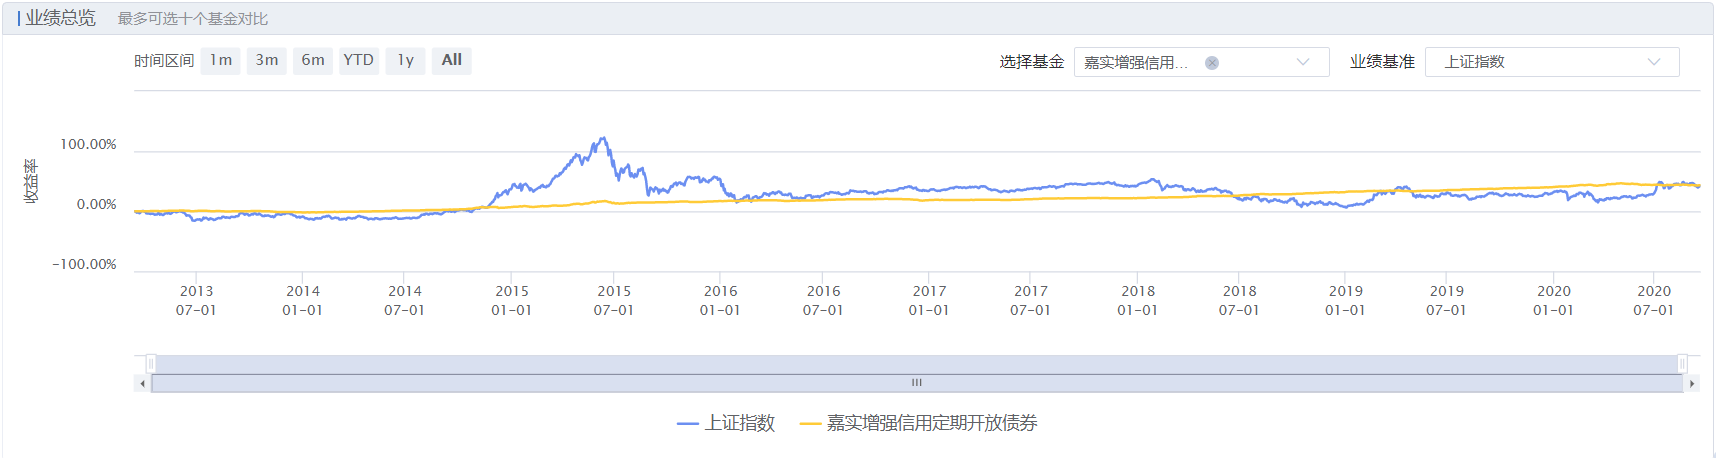
Task: Clear the selected fund with x icon
Action: [1211, 63]
